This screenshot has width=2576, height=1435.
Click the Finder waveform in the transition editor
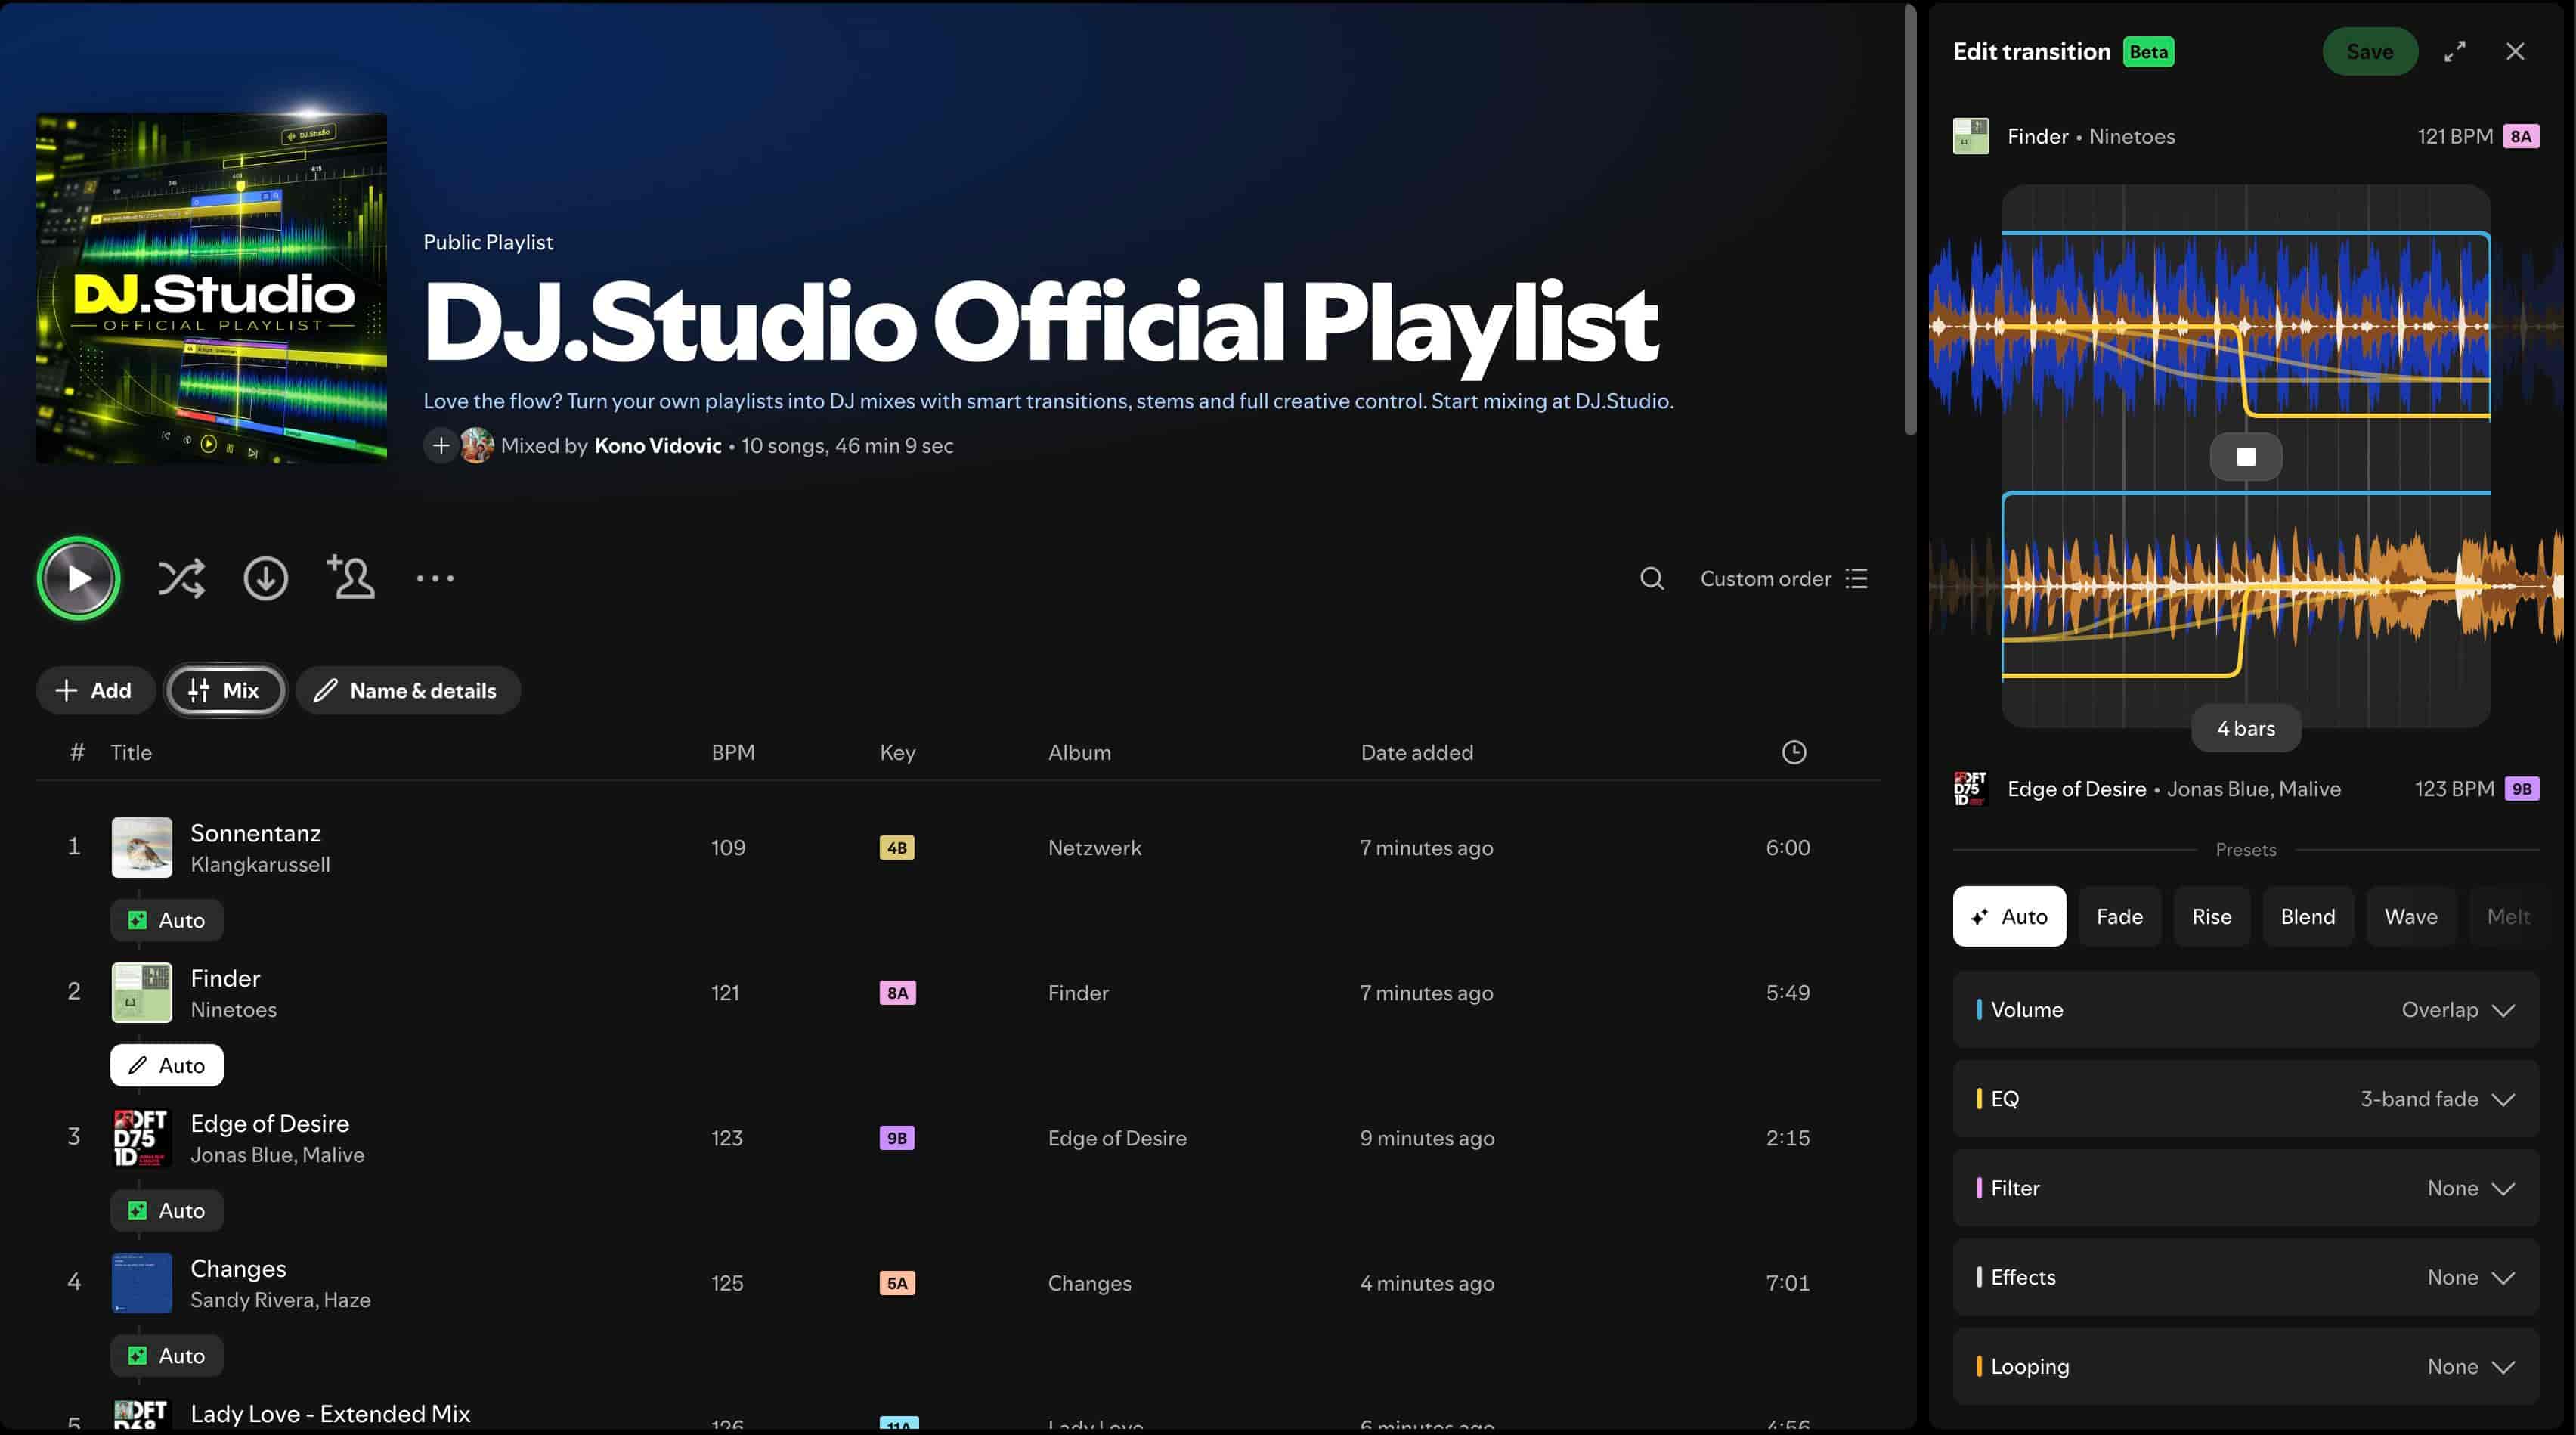click(2245, 325)
